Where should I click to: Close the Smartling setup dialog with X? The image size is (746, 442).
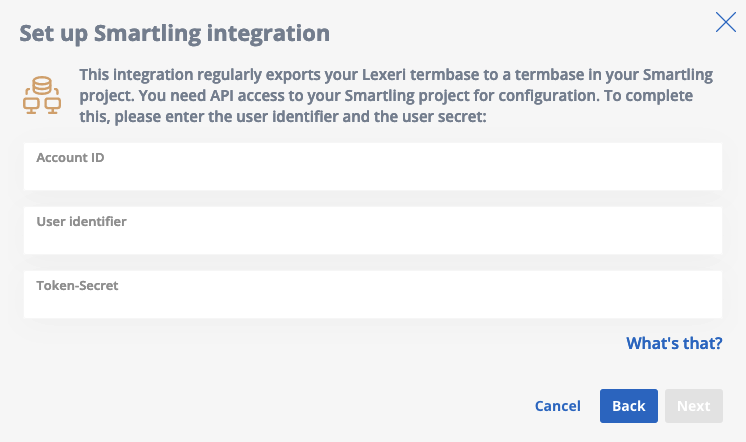click(x=726, y=22)
